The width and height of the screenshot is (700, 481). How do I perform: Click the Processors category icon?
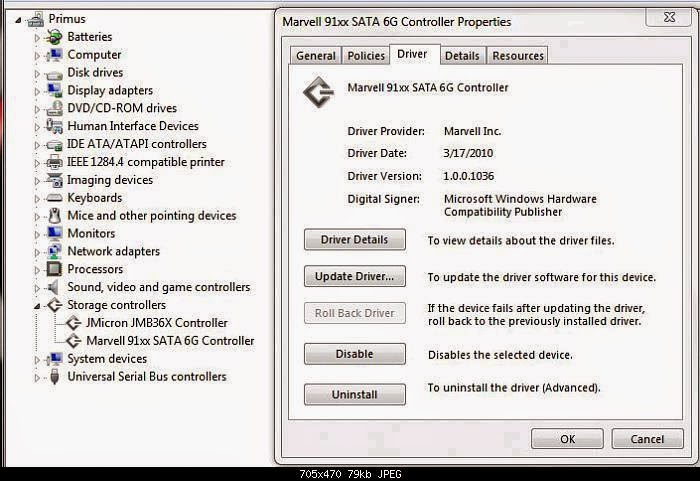[54, 269]
